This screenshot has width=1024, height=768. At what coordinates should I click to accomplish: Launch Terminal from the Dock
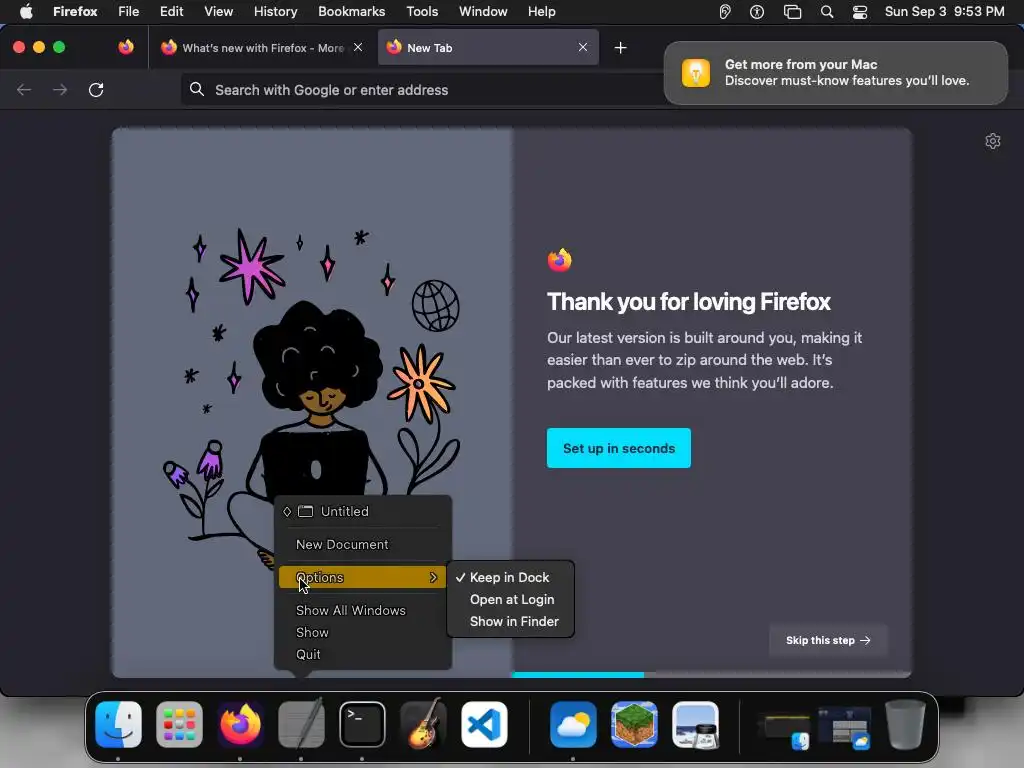tap(362, 725)
